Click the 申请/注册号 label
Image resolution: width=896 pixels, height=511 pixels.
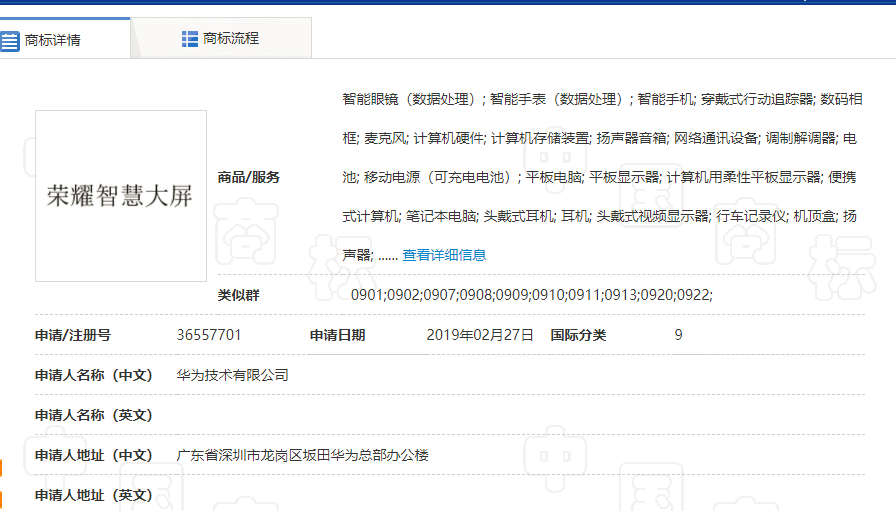[x=73, y=335]
